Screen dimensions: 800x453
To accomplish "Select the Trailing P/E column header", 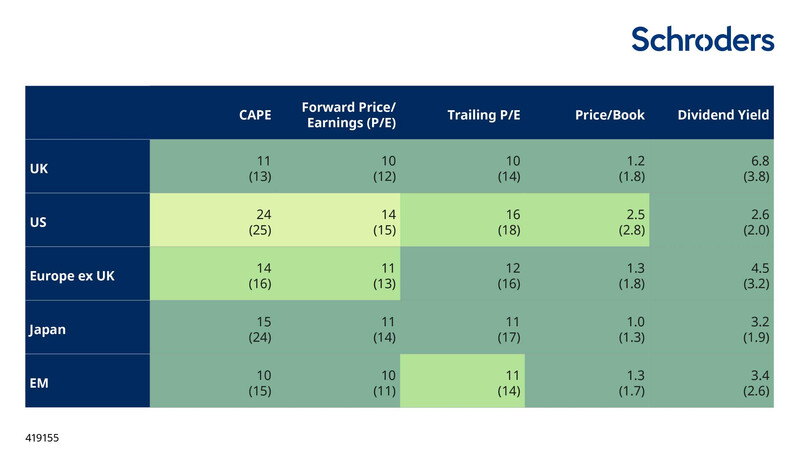I will (x=485, y=115).
